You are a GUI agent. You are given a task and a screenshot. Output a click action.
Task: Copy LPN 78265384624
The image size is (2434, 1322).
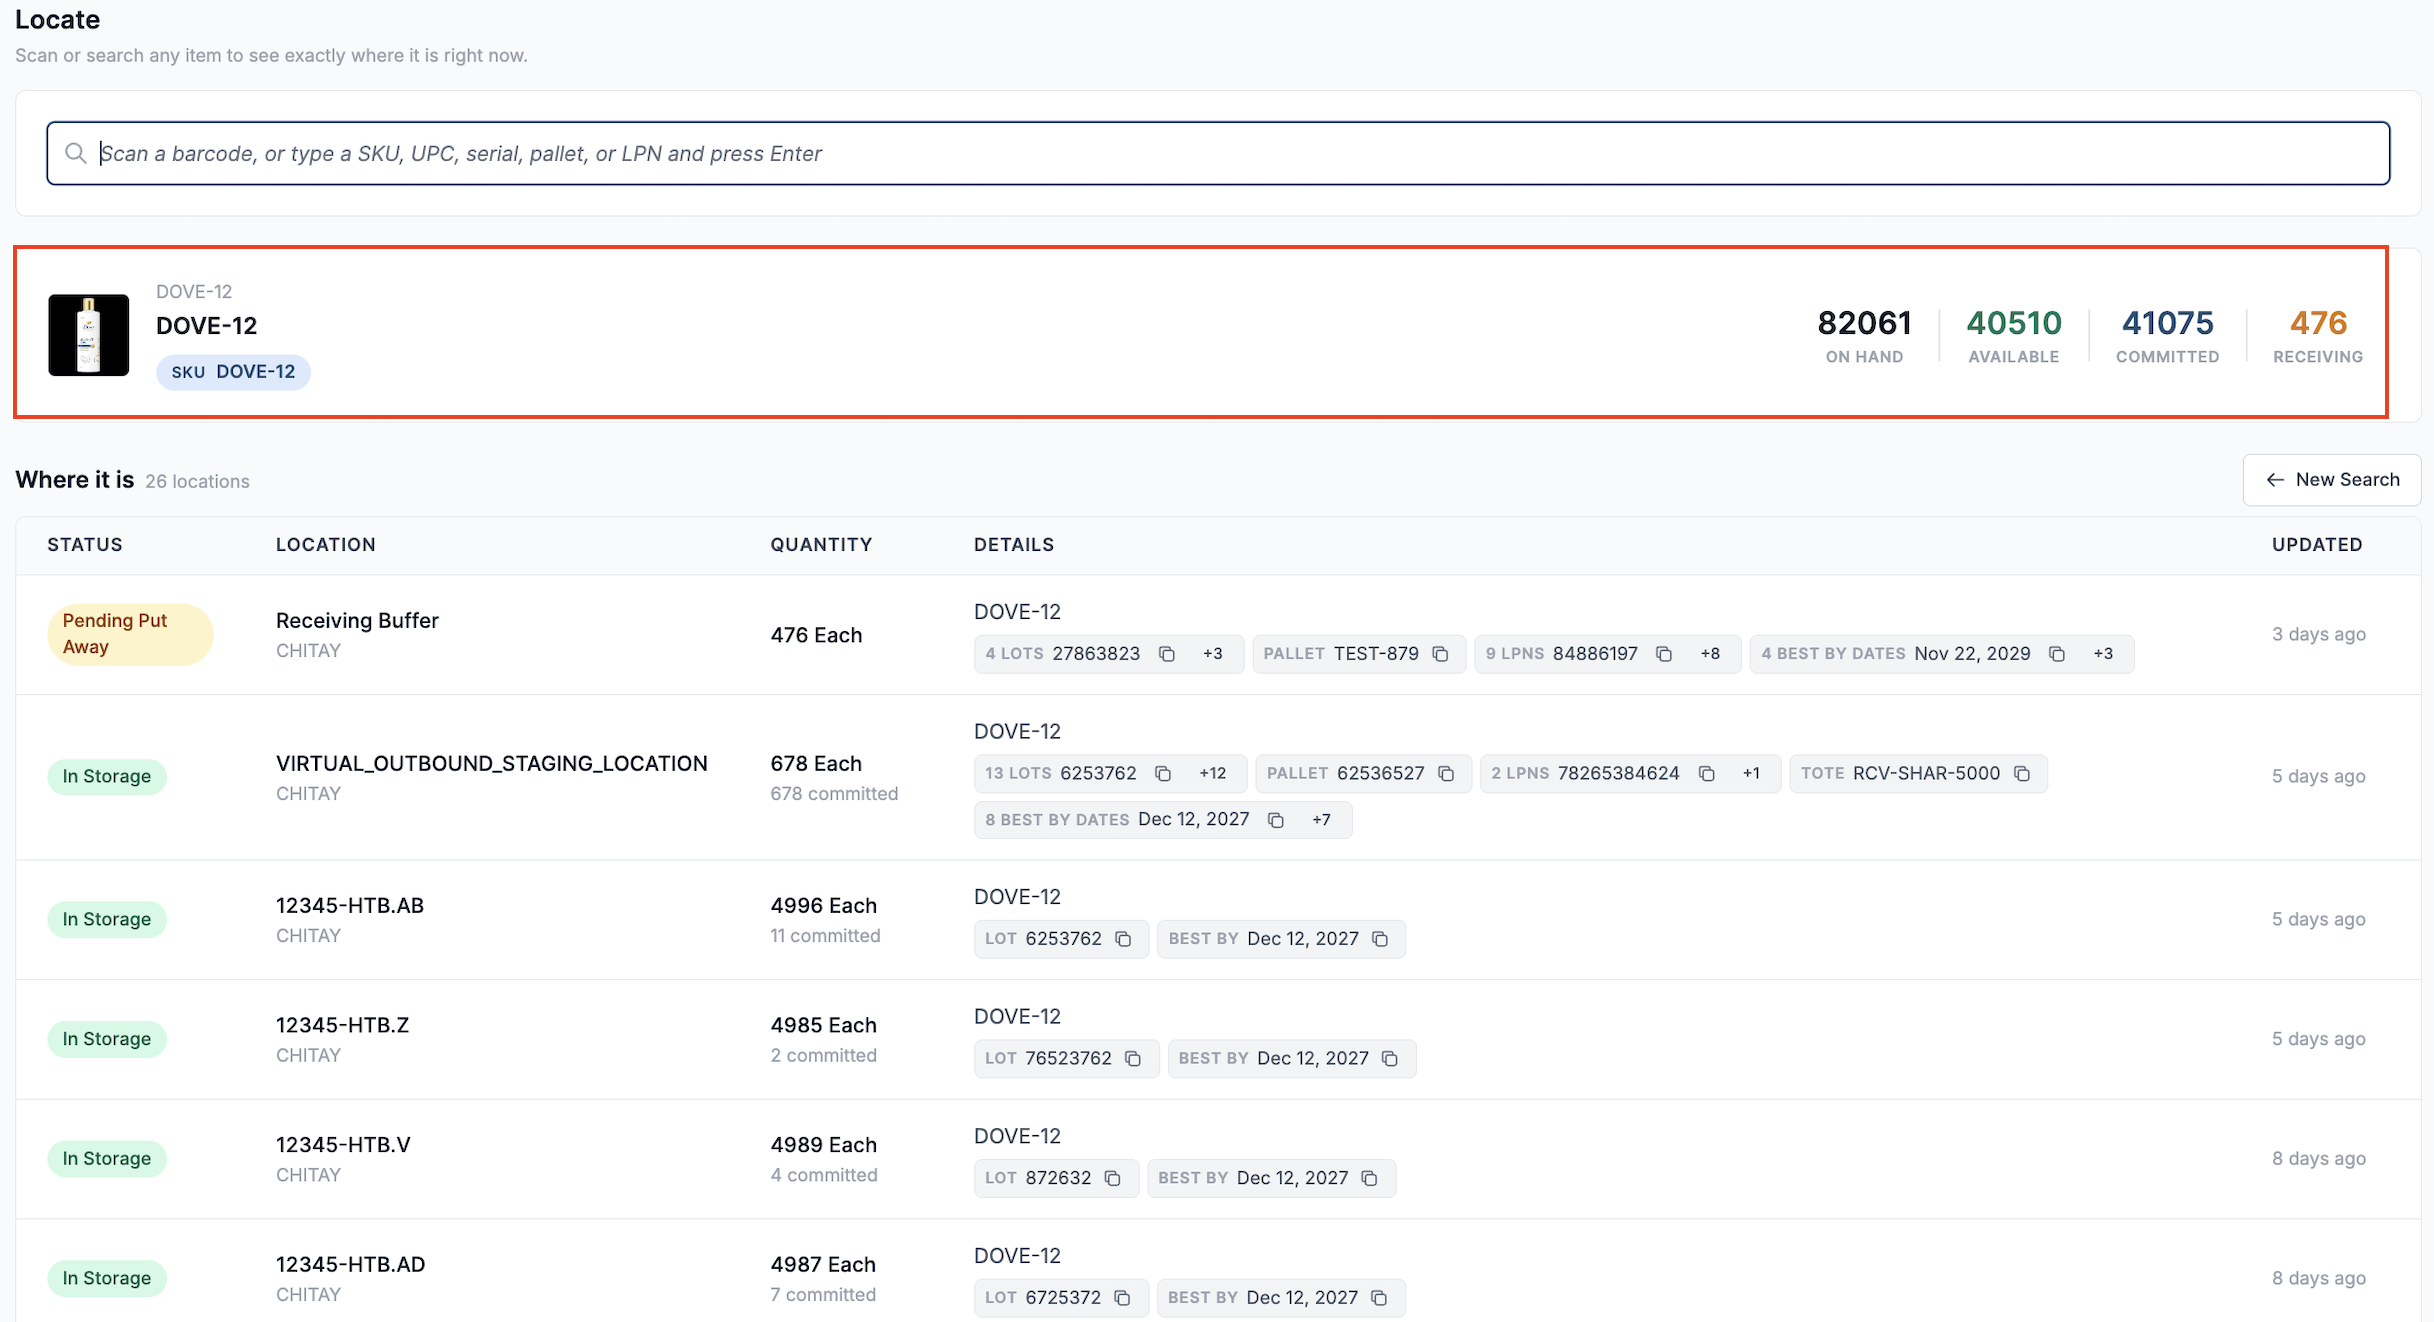coord(1707,774)
